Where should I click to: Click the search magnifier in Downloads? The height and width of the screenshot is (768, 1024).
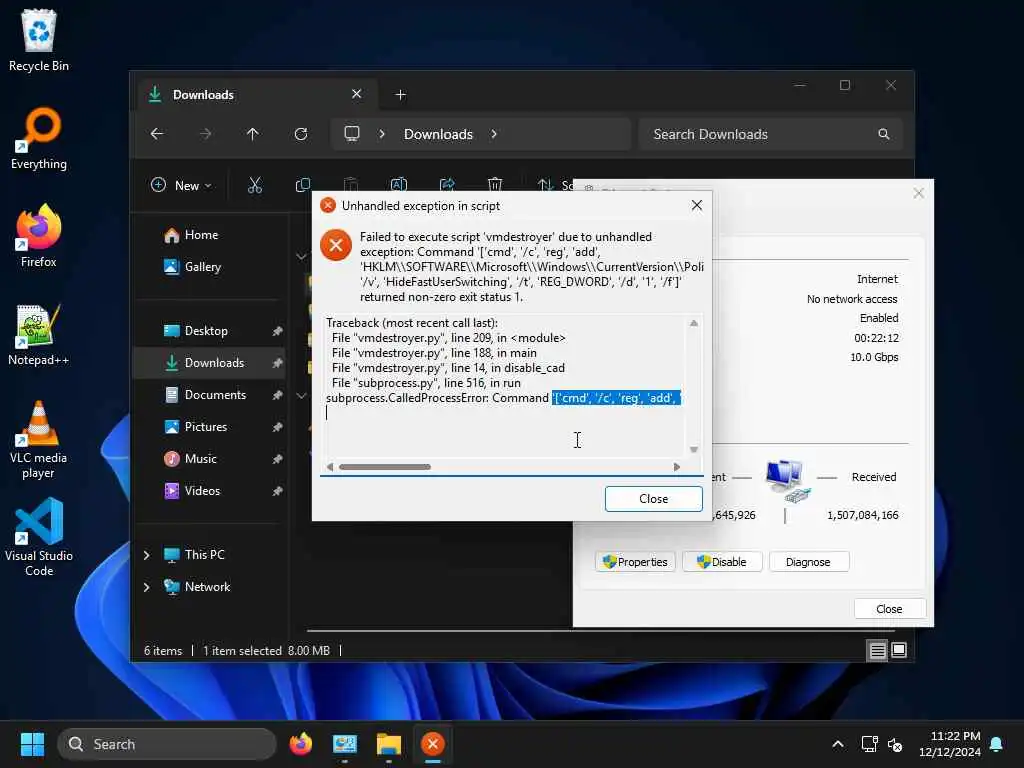point(884,134)
